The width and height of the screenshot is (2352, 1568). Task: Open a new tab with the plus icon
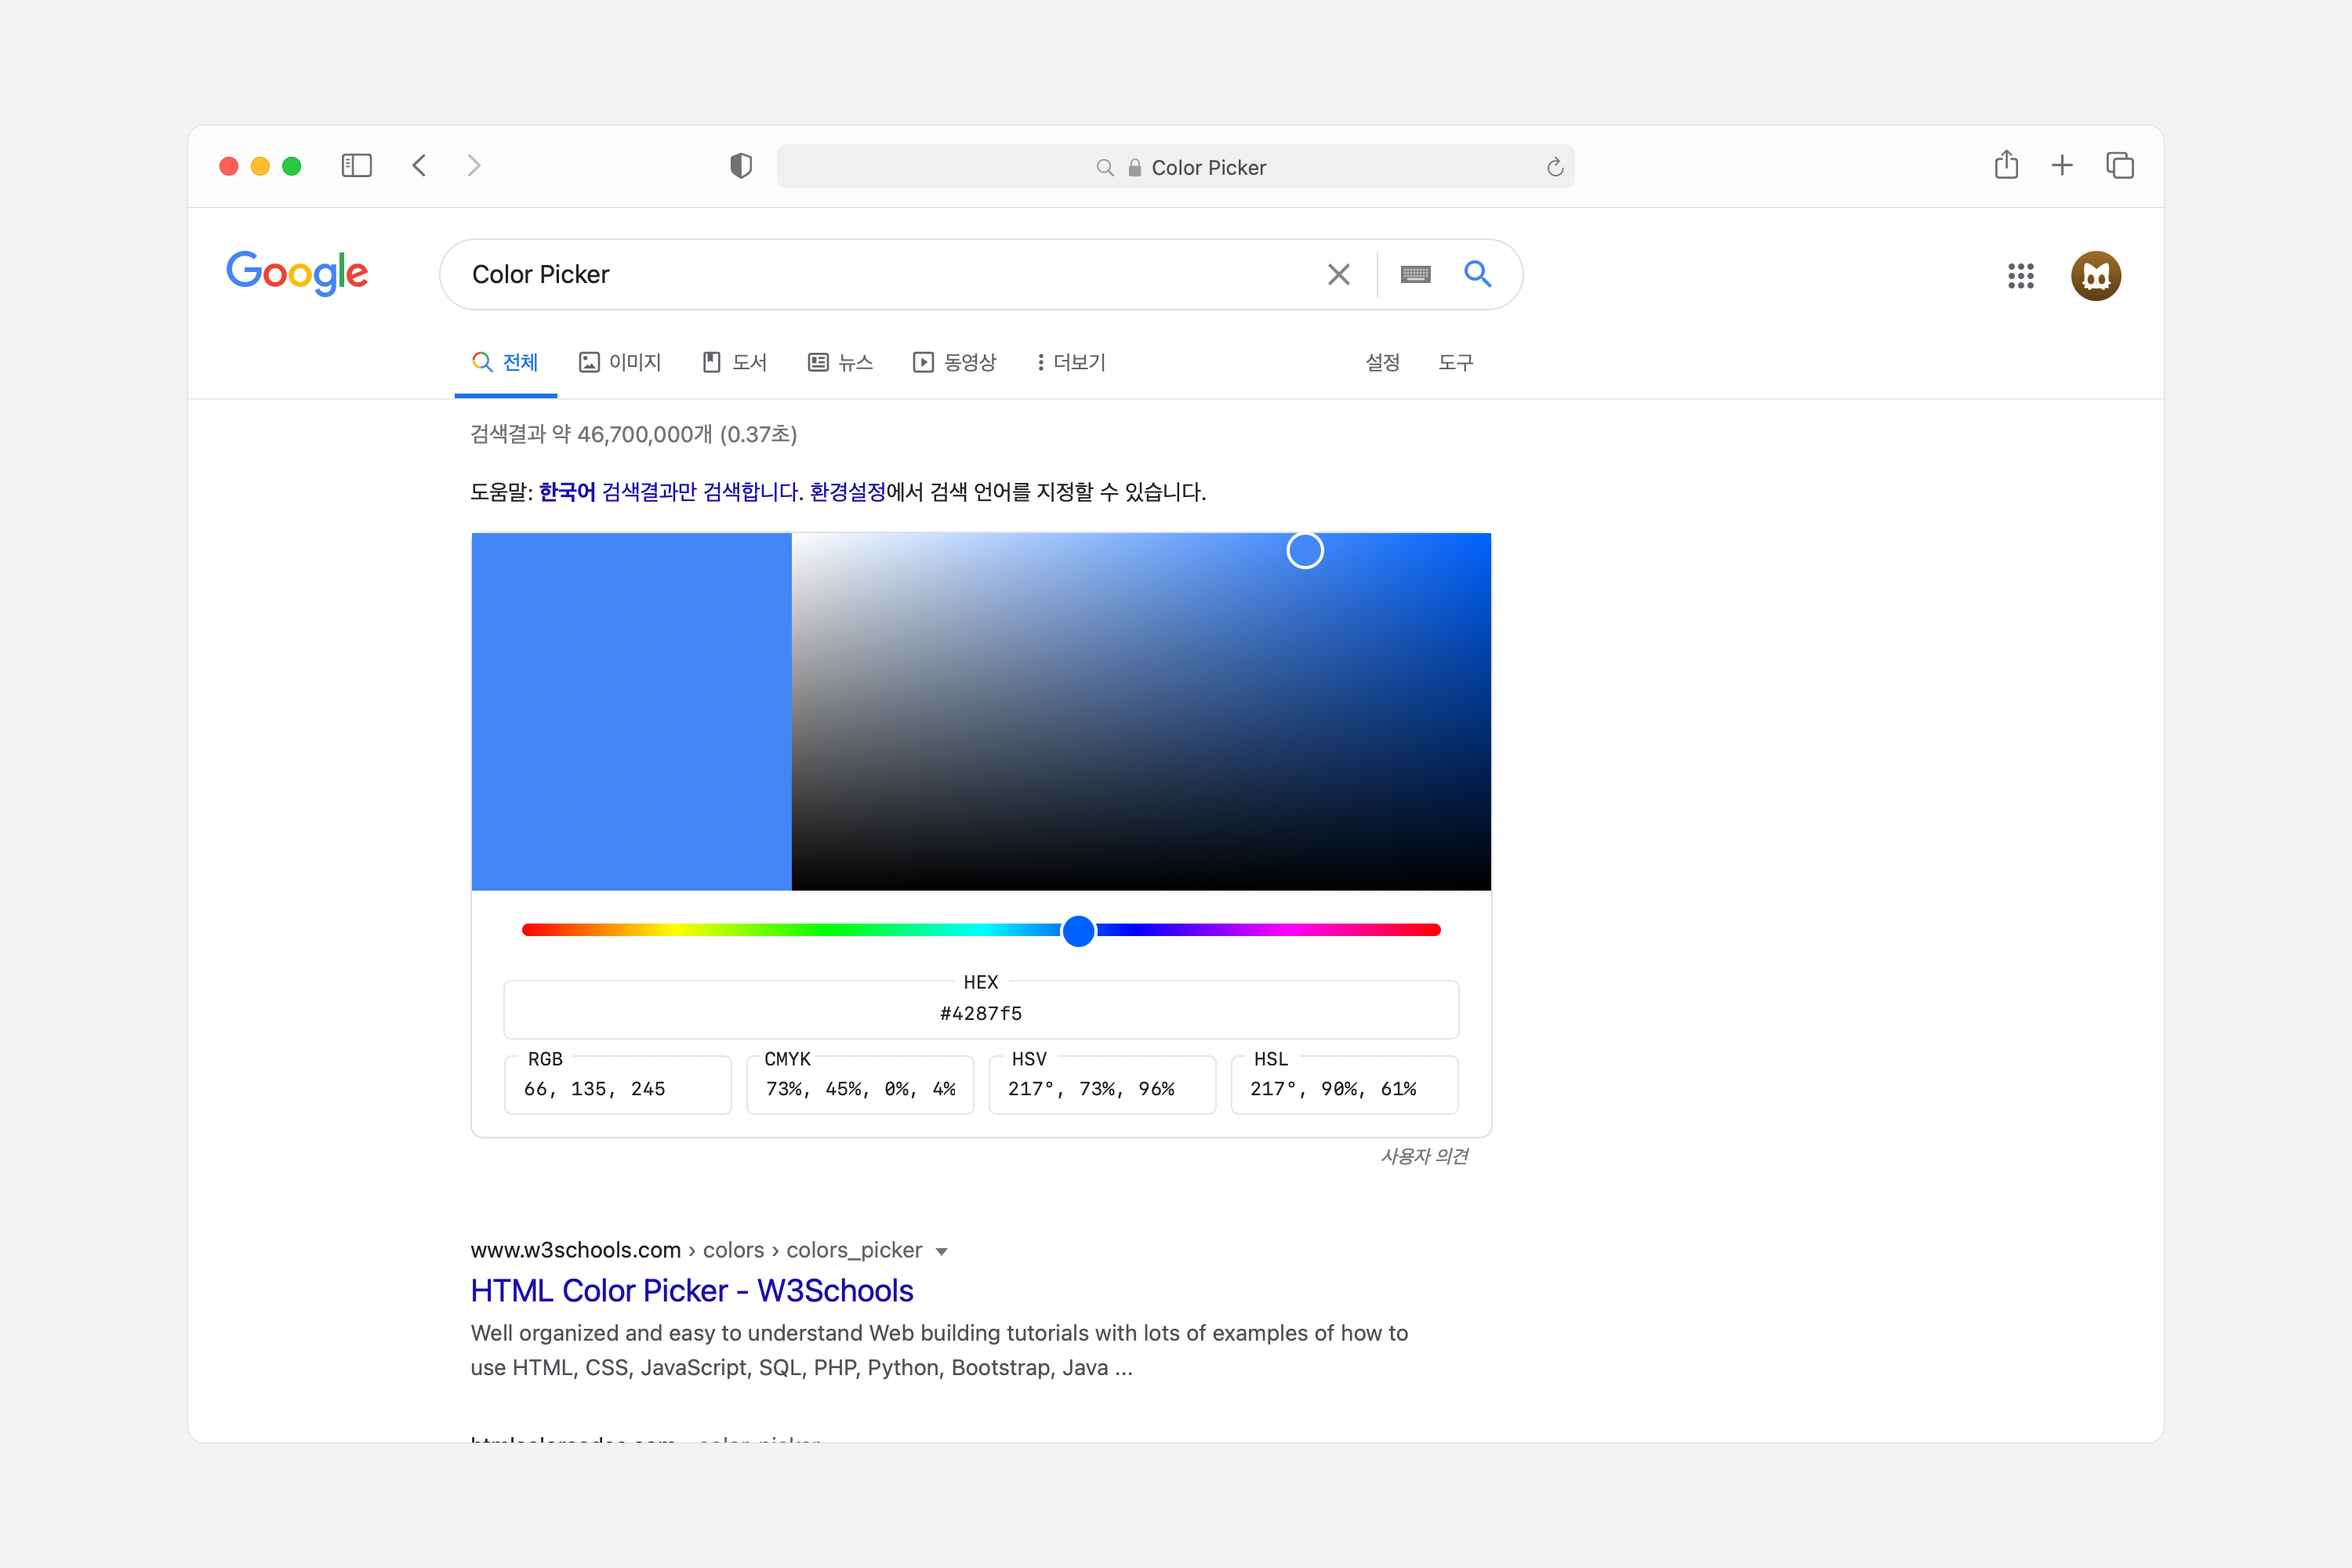(x=2062, y=165)
